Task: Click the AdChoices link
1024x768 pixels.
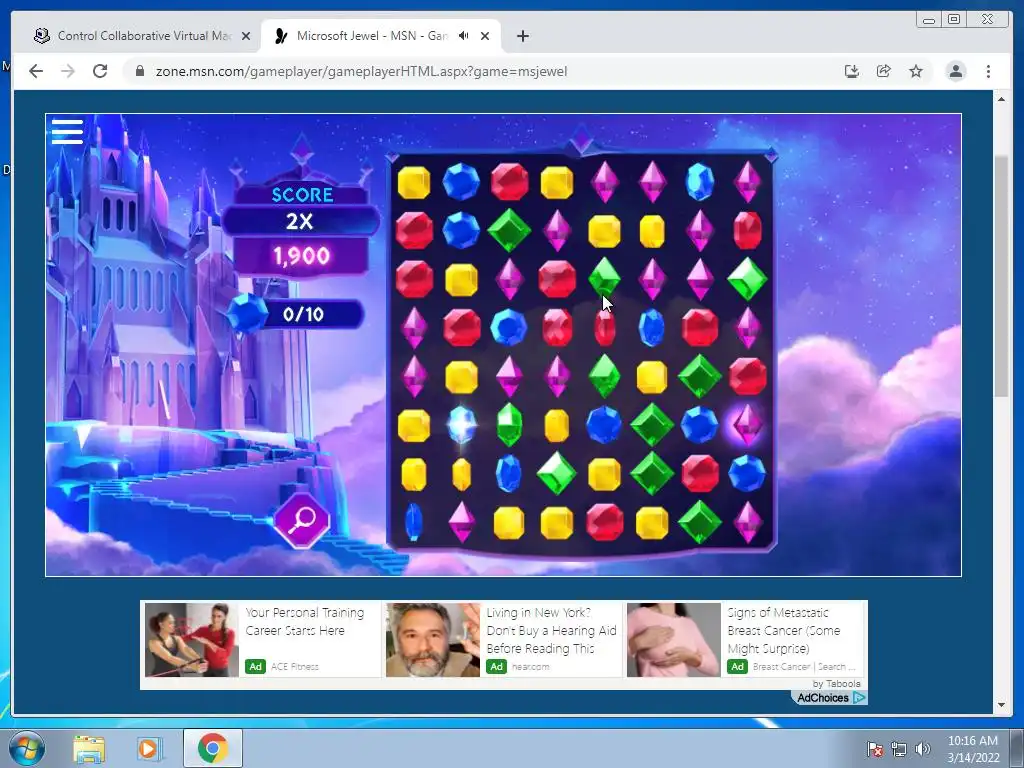Action: point(831,697)
